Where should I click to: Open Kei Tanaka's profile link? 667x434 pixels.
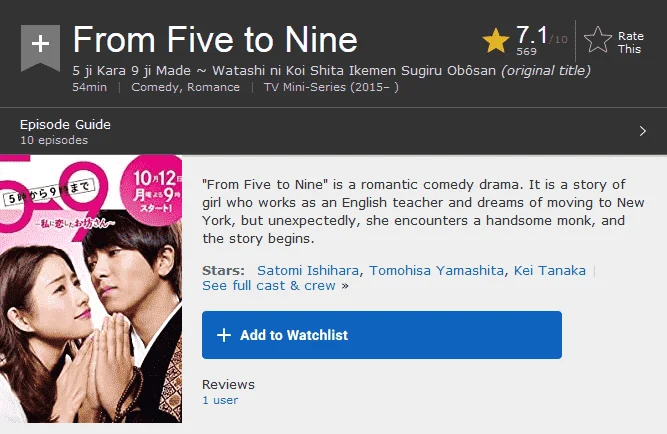coord(550,271)
